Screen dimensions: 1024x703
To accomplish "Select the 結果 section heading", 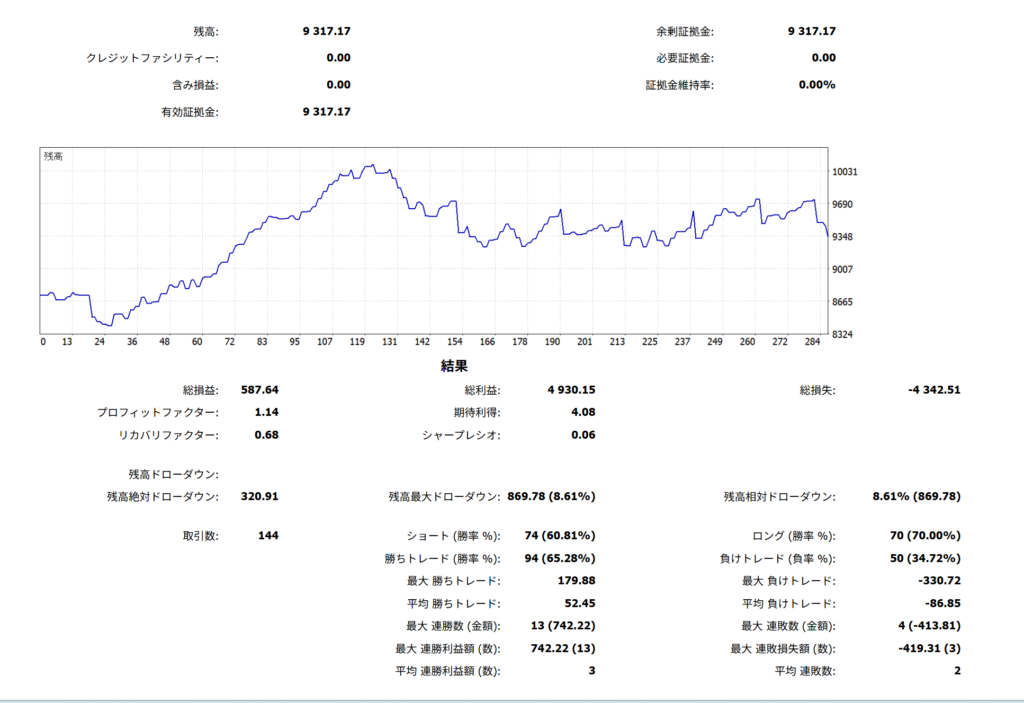I will pyautogui.click(x=455, y=366).
